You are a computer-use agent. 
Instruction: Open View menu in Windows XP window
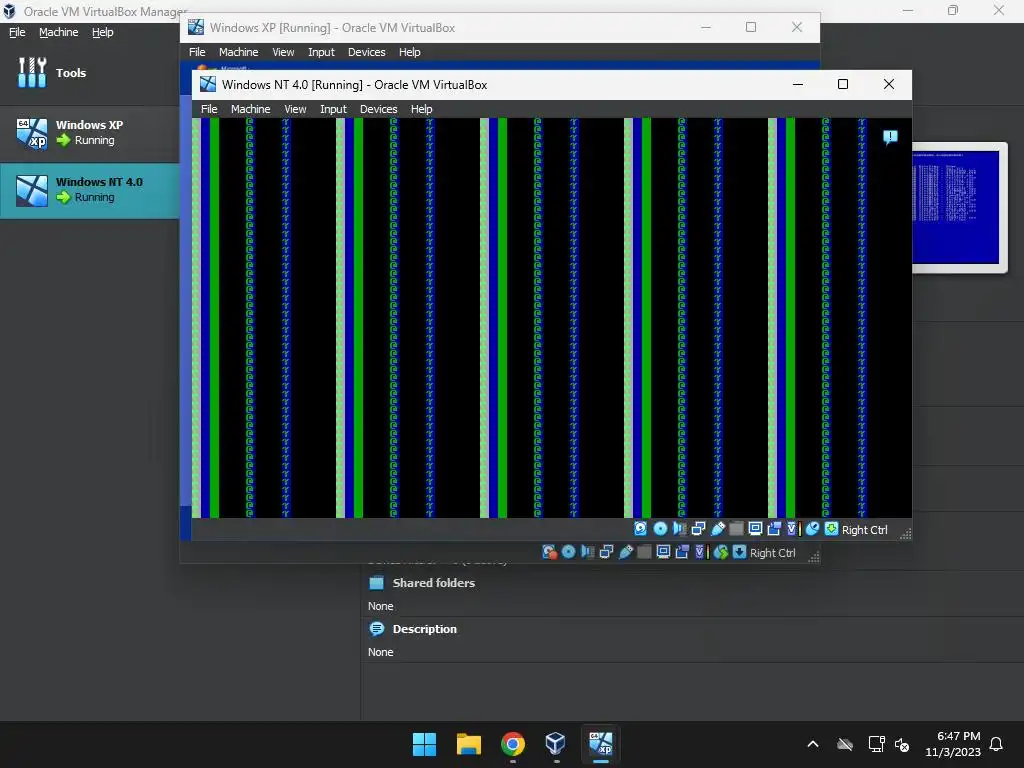283,52
